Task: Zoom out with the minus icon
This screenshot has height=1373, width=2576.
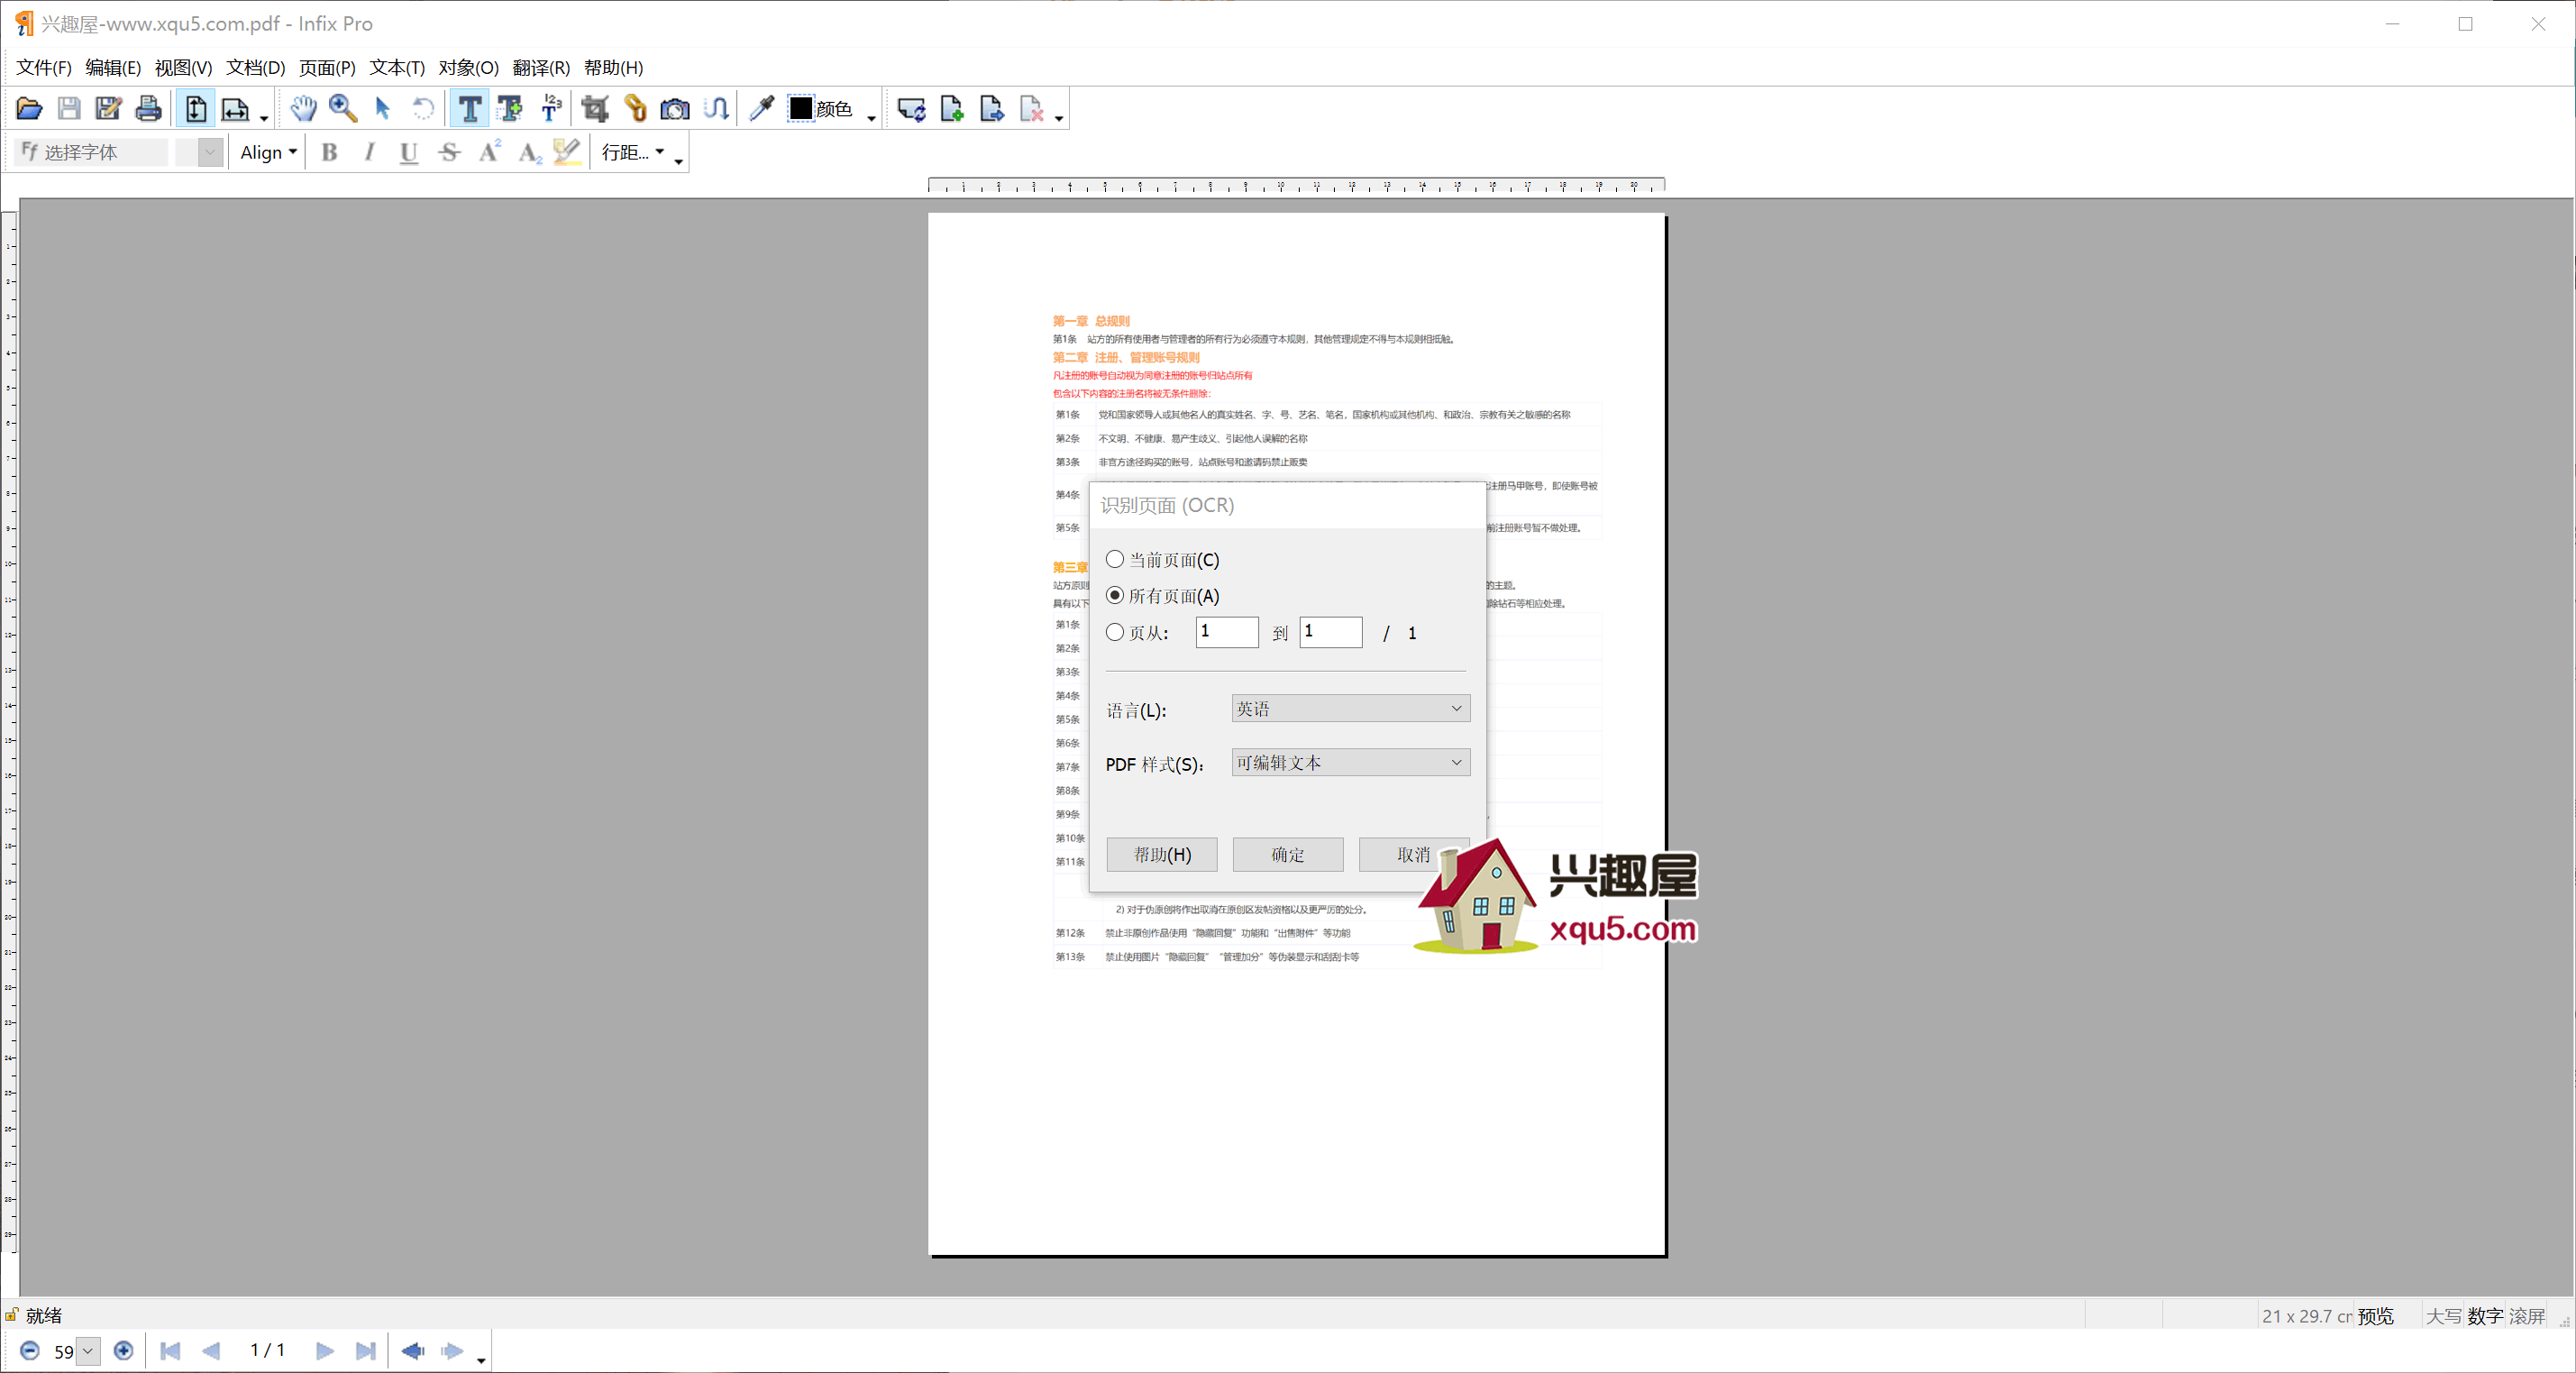Action: [30, 1351]
